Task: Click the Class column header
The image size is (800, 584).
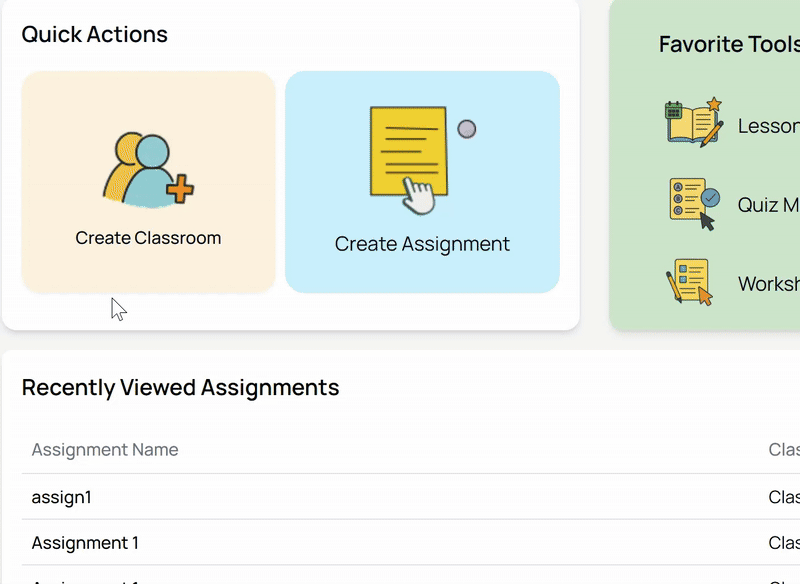Action: pyautogui.click(x=783, y=450)
